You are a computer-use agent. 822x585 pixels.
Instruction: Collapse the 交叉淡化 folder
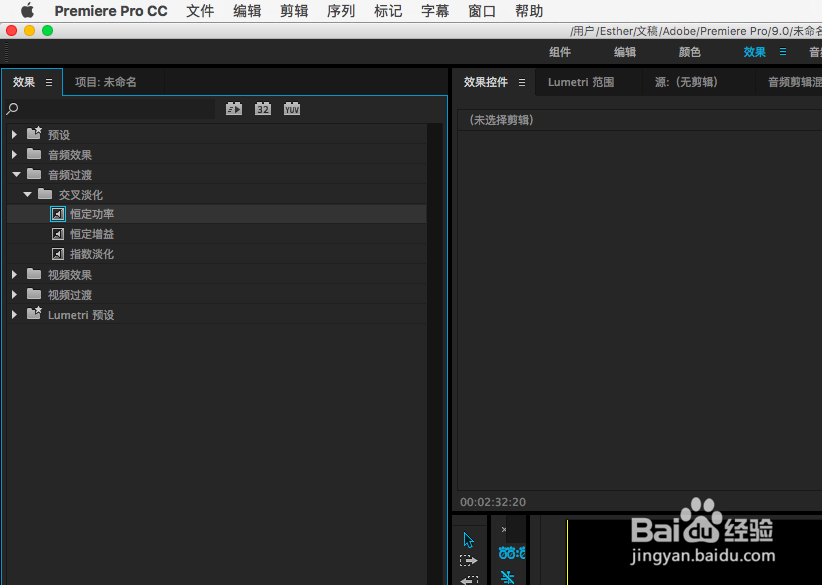27,194
